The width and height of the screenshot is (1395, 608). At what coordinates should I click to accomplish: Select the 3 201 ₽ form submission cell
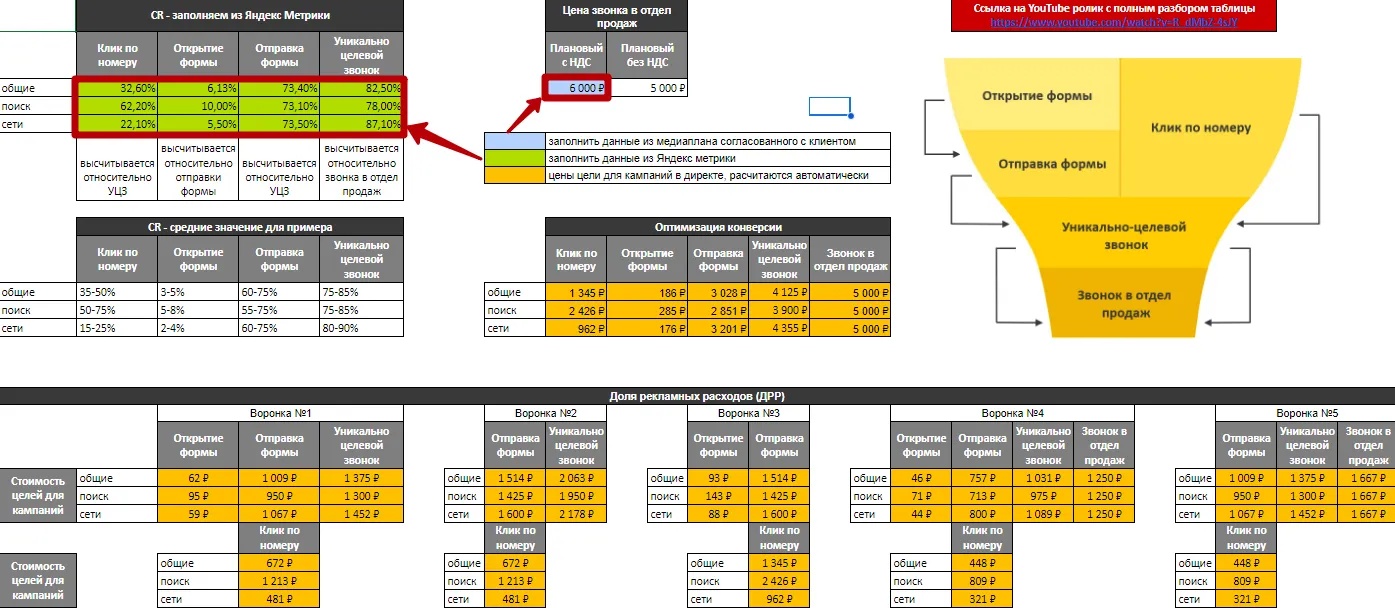719,328
